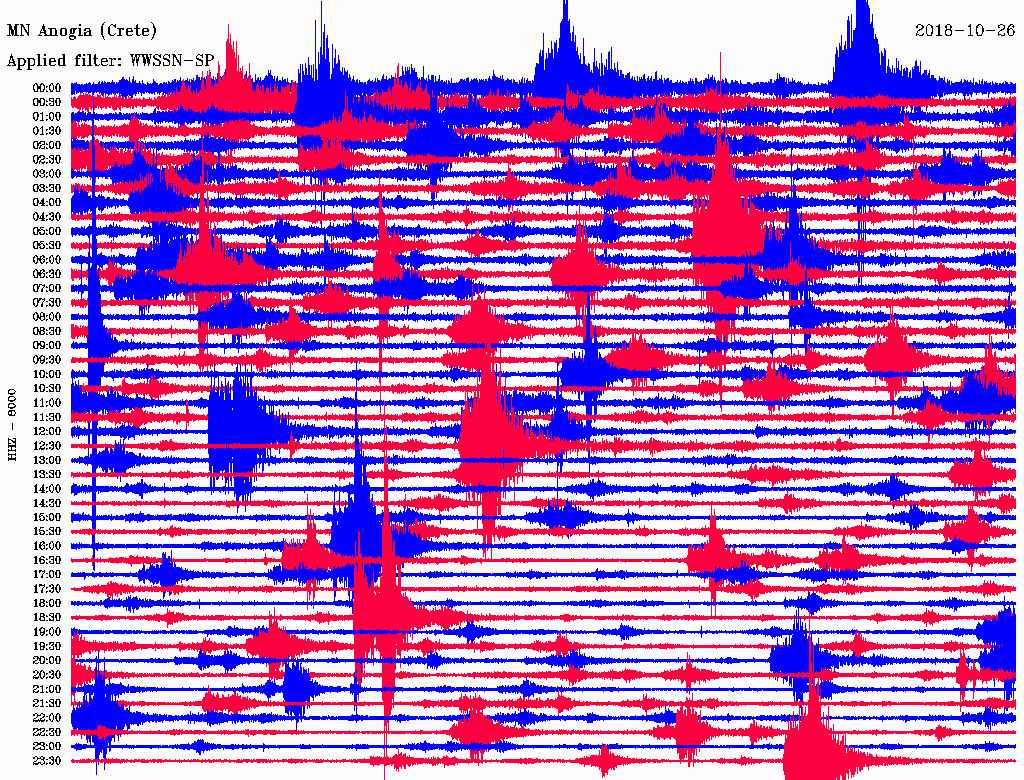Image resolution: width=1024 pixels, height=780 pixels.
Task: Select the 05:30 time label
Action: coord(47,246)
